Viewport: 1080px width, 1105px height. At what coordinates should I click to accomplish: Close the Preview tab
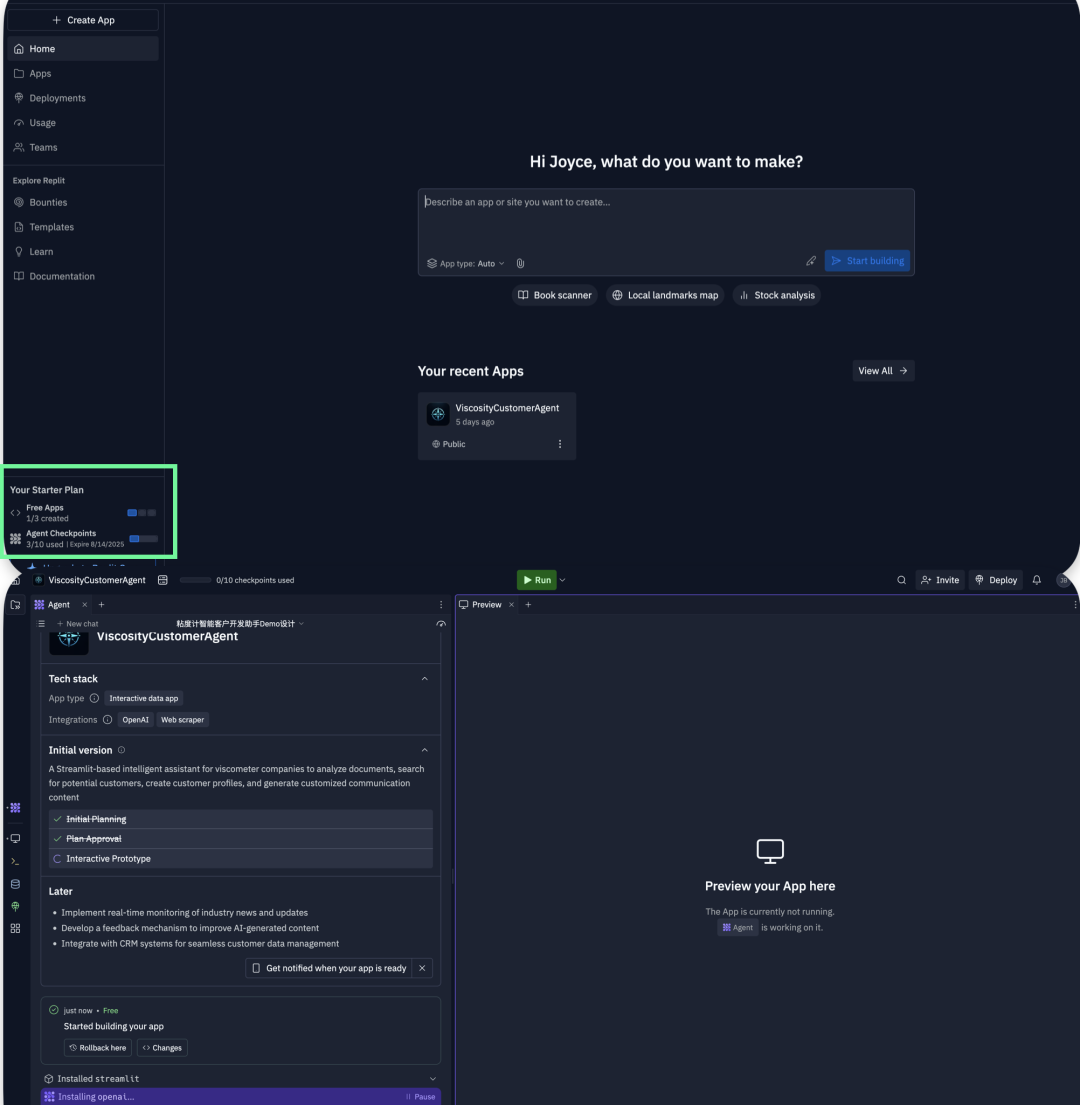pos(511,605)
